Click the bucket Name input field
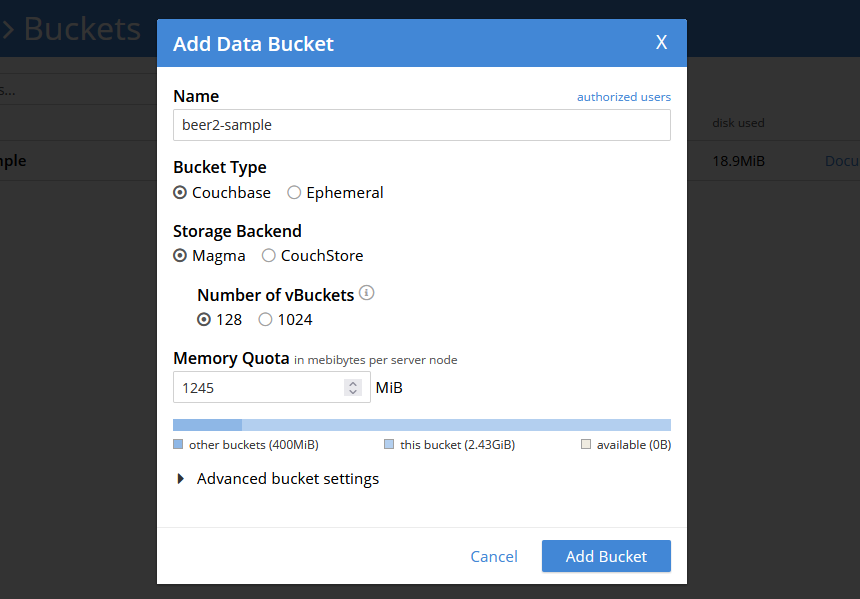 pyautogui.click(x=422, y=125)
